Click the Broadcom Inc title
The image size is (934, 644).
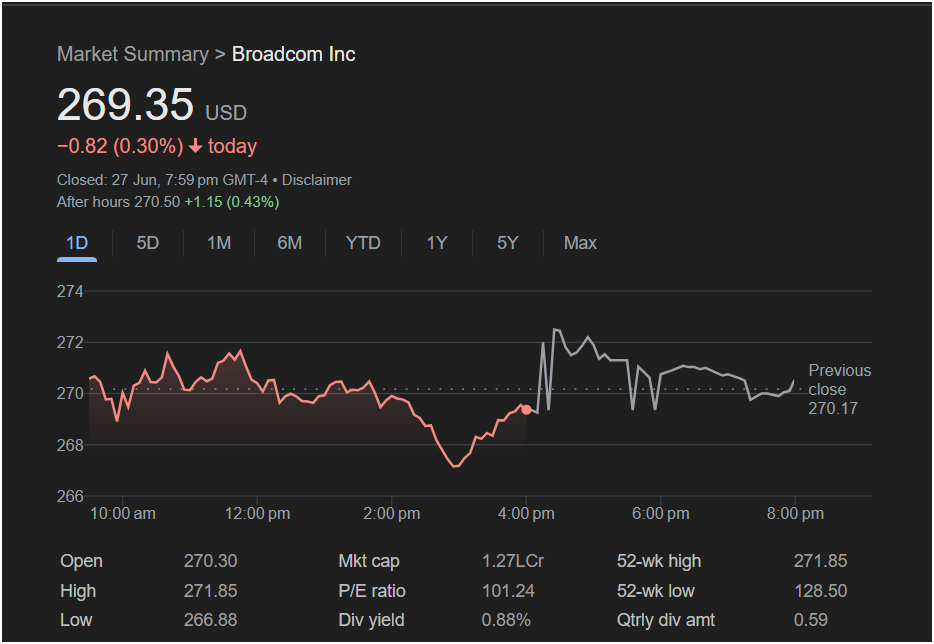(294, 54)
